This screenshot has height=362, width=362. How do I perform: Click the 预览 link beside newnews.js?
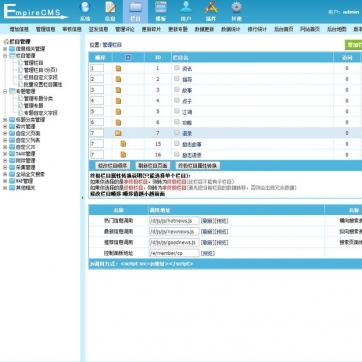(x=221, y=232)
